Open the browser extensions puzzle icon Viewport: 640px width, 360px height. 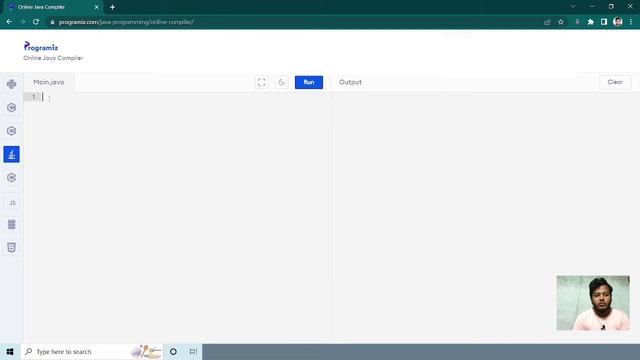coord(591,22)
